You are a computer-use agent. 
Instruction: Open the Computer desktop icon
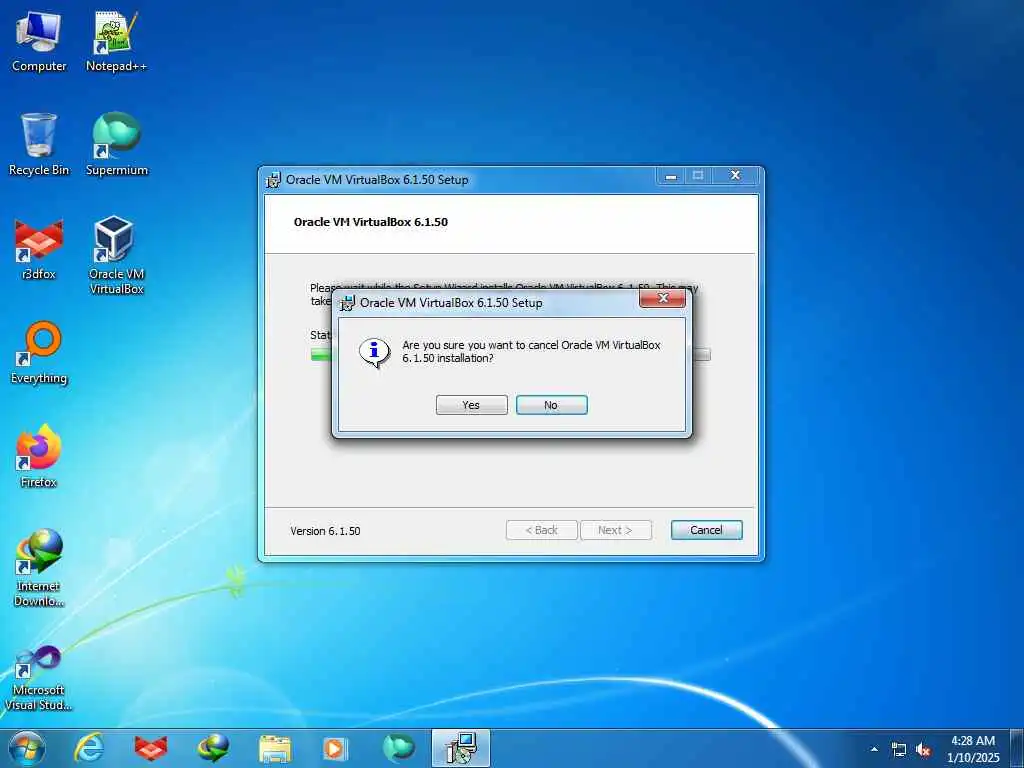pos(39,42)
